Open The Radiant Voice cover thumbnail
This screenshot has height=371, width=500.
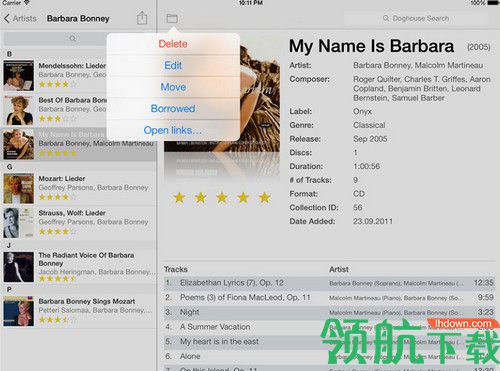pyautogui.click(x=19, y=267)
